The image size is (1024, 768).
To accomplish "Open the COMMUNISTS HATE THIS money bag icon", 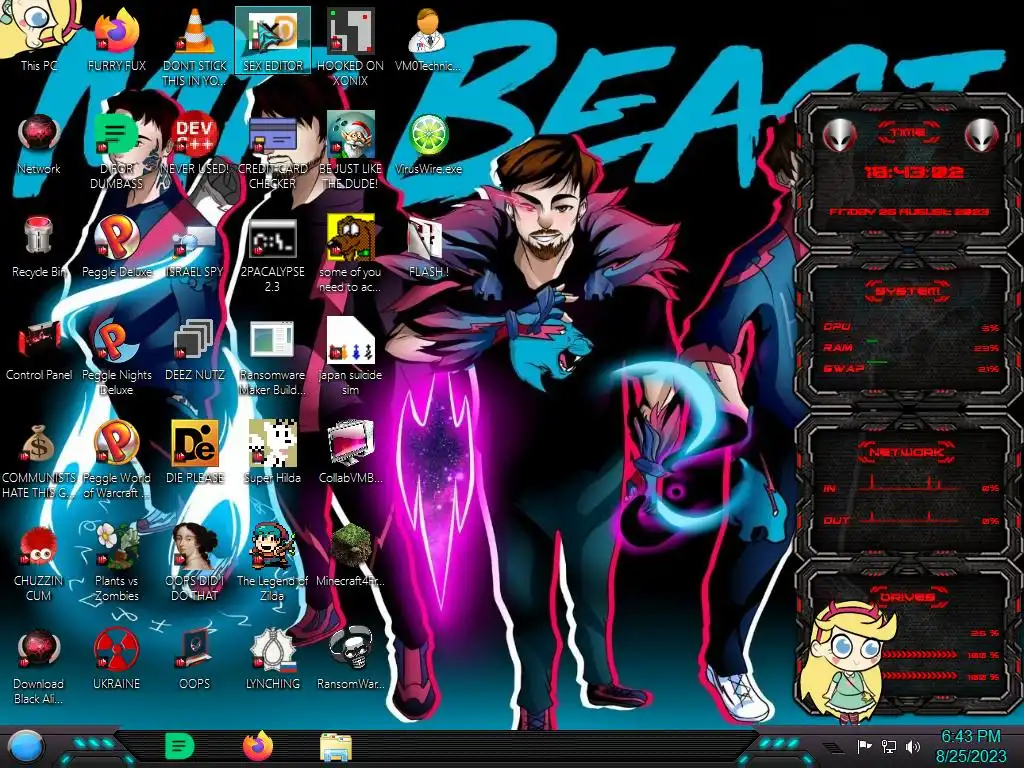I will [38, 460].
